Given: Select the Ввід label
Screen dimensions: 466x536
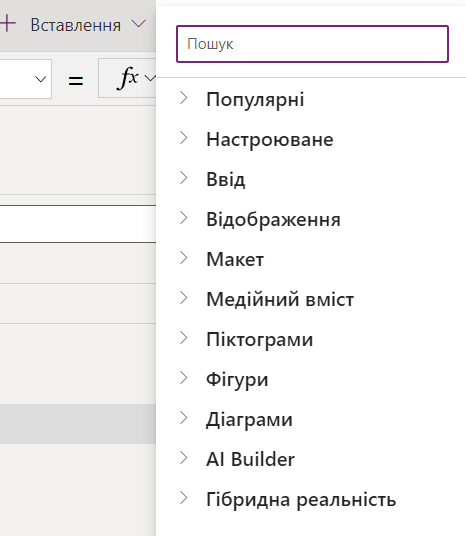Looking at the screenshot, I should click(x=226, y=180).
